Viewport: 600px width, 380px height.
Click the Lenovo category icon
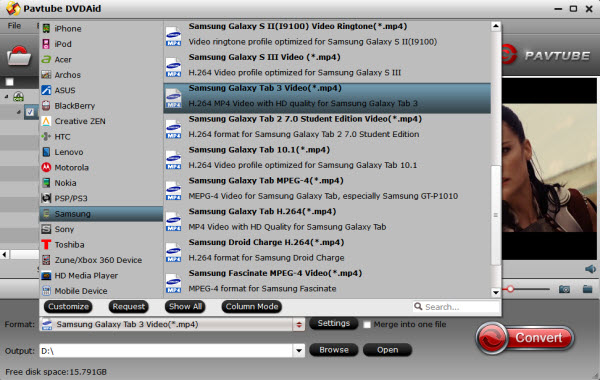(x=46, y=152)
